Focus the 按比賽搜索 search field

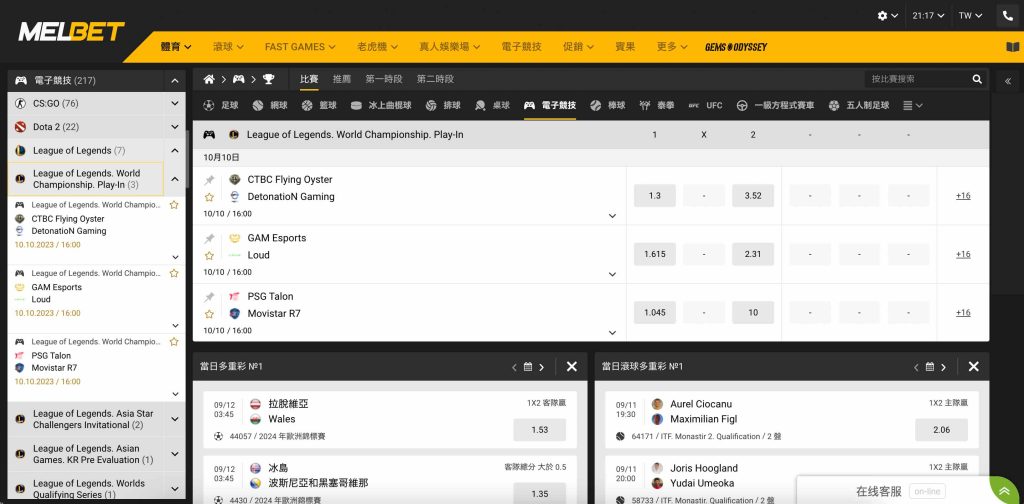pyautogui.click(x=918, y=79)
